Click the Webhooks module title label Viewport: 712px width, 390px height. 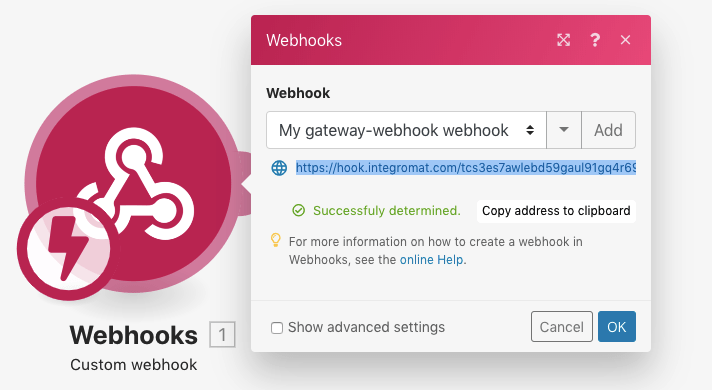point(134,335)
